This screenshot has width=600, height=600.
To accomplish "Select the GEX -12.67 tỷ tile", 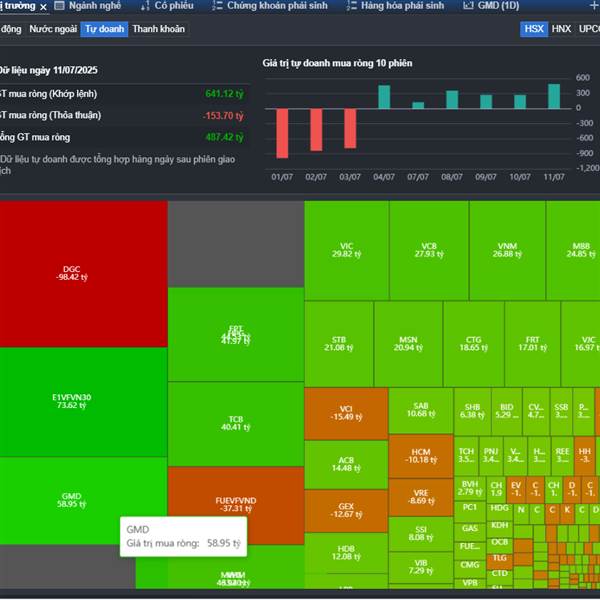I will 346,510.
